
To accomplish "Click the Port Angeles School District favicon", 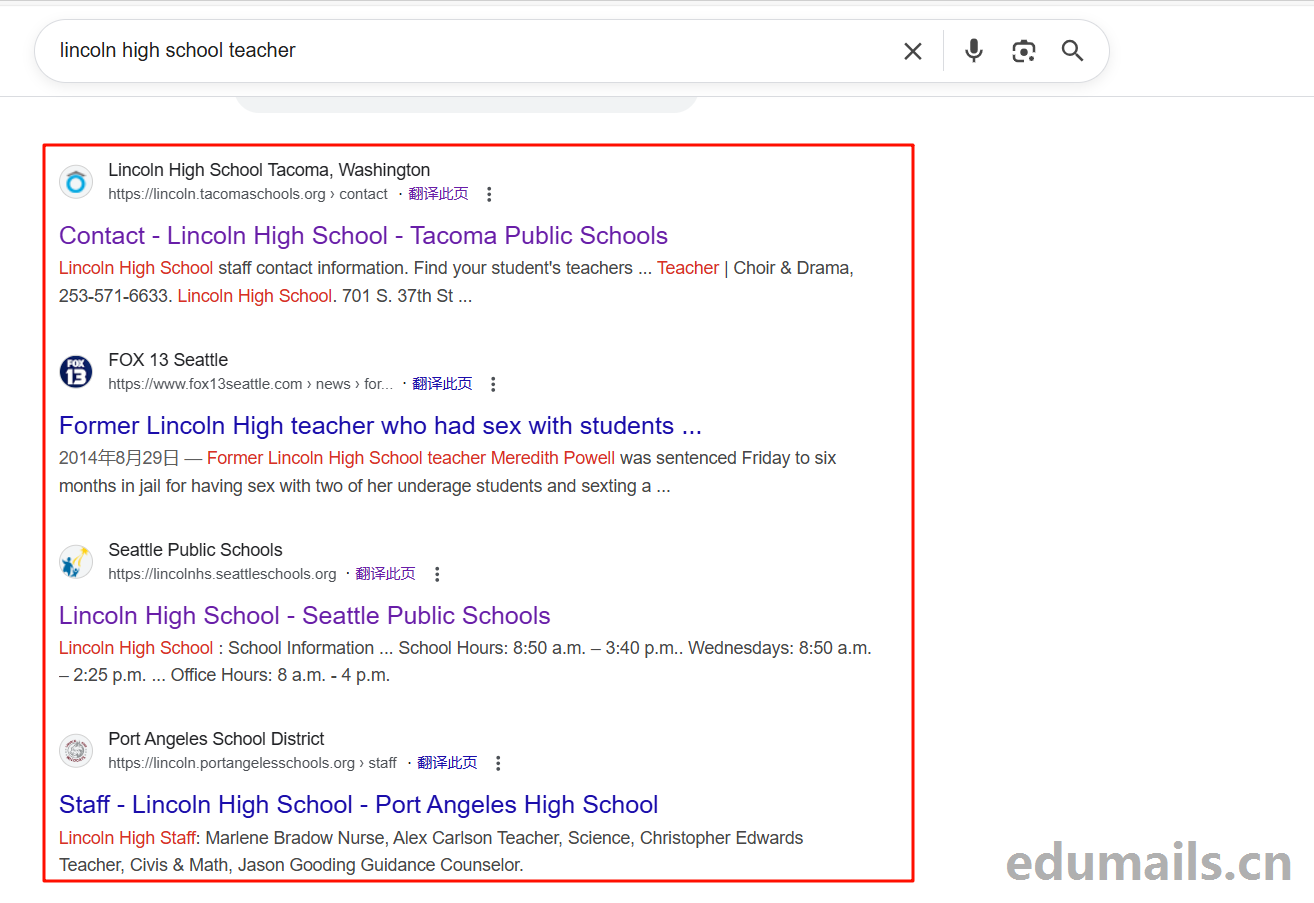I will [76, 751].
